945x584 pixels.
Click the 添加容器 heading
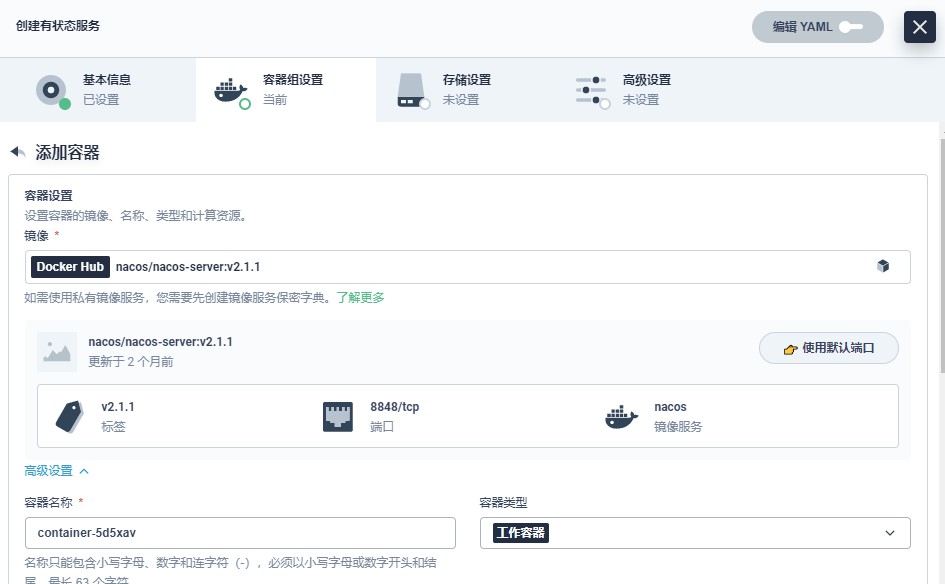tap(67, 152)
